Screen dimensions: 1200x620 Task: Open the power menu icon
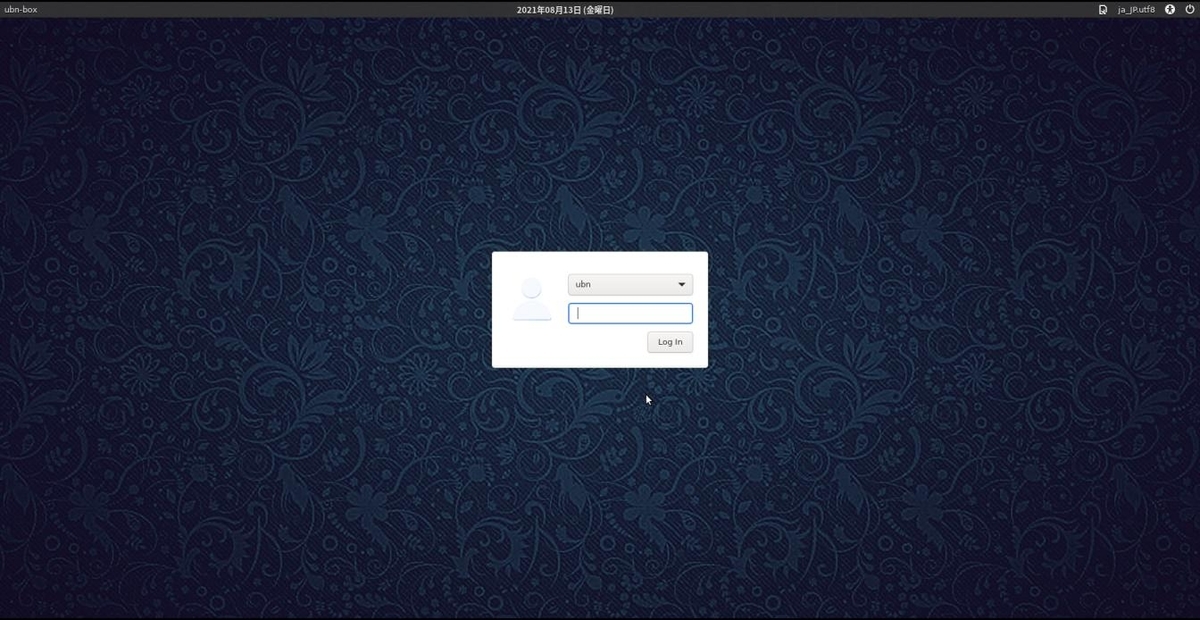tap(1188, 9)
